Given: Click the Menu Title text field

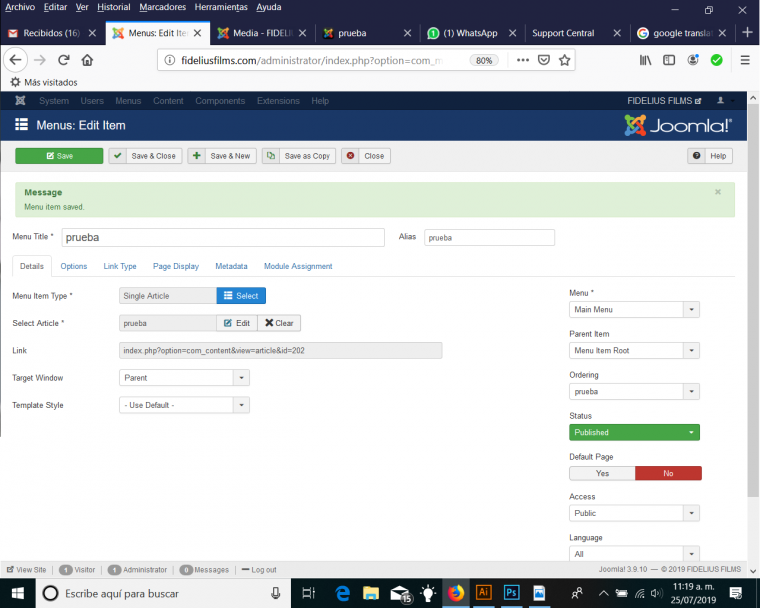Looking at the screenshot, I should [223, 238].
